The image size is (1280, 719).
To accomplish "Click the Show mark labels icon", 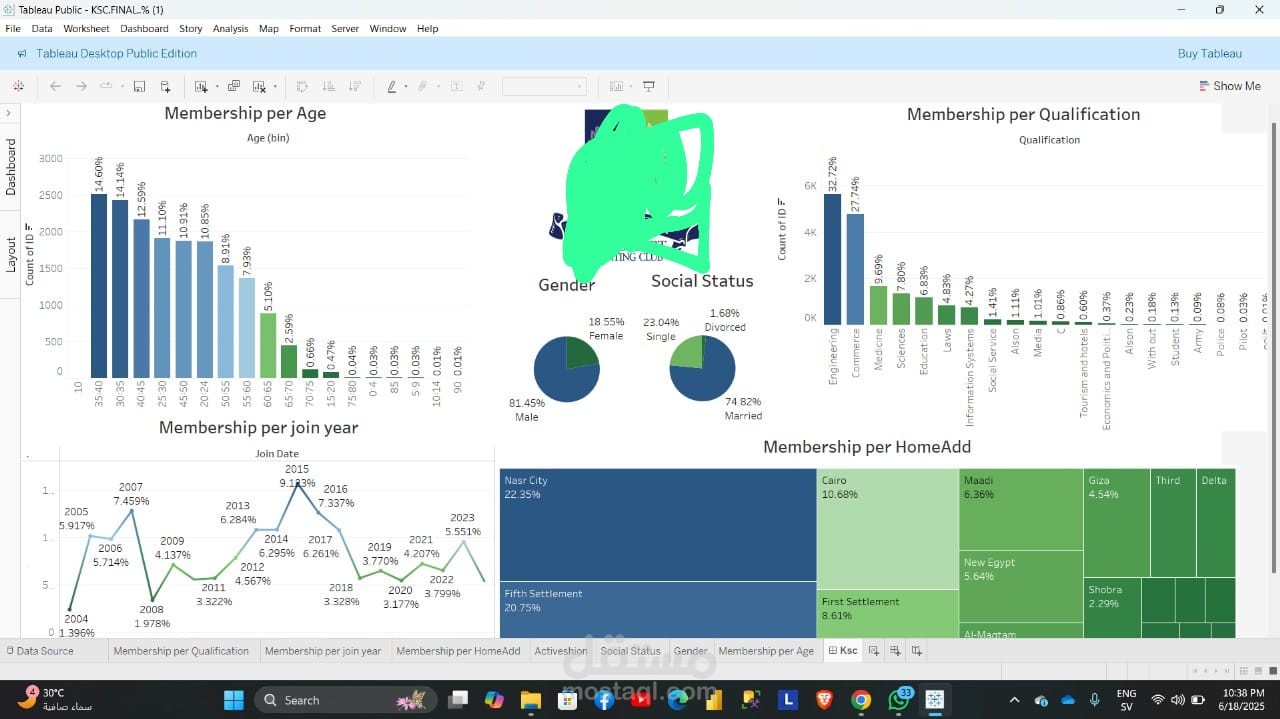I will [x=456, y=86].
